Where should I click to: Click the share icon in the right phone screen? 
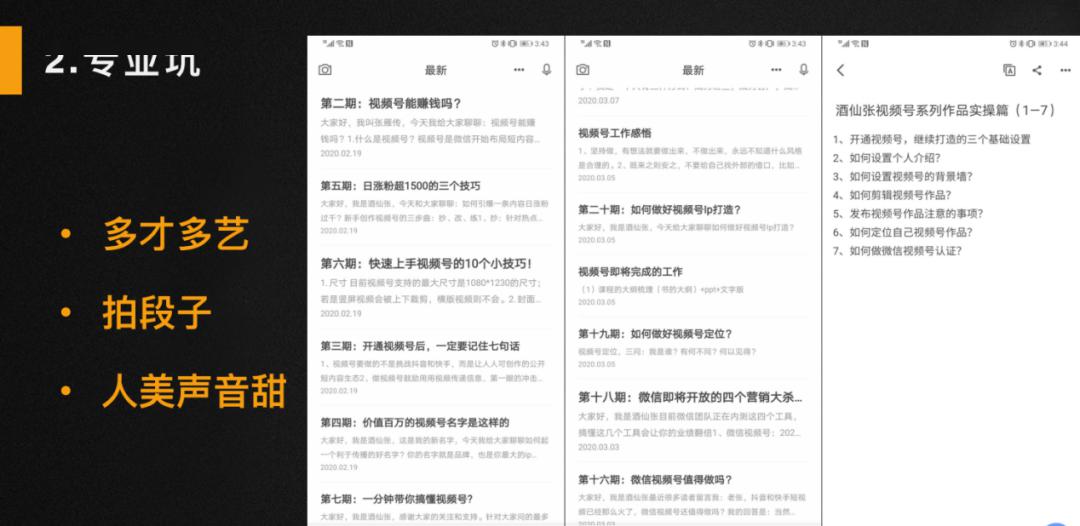[x=1037, y=70]
